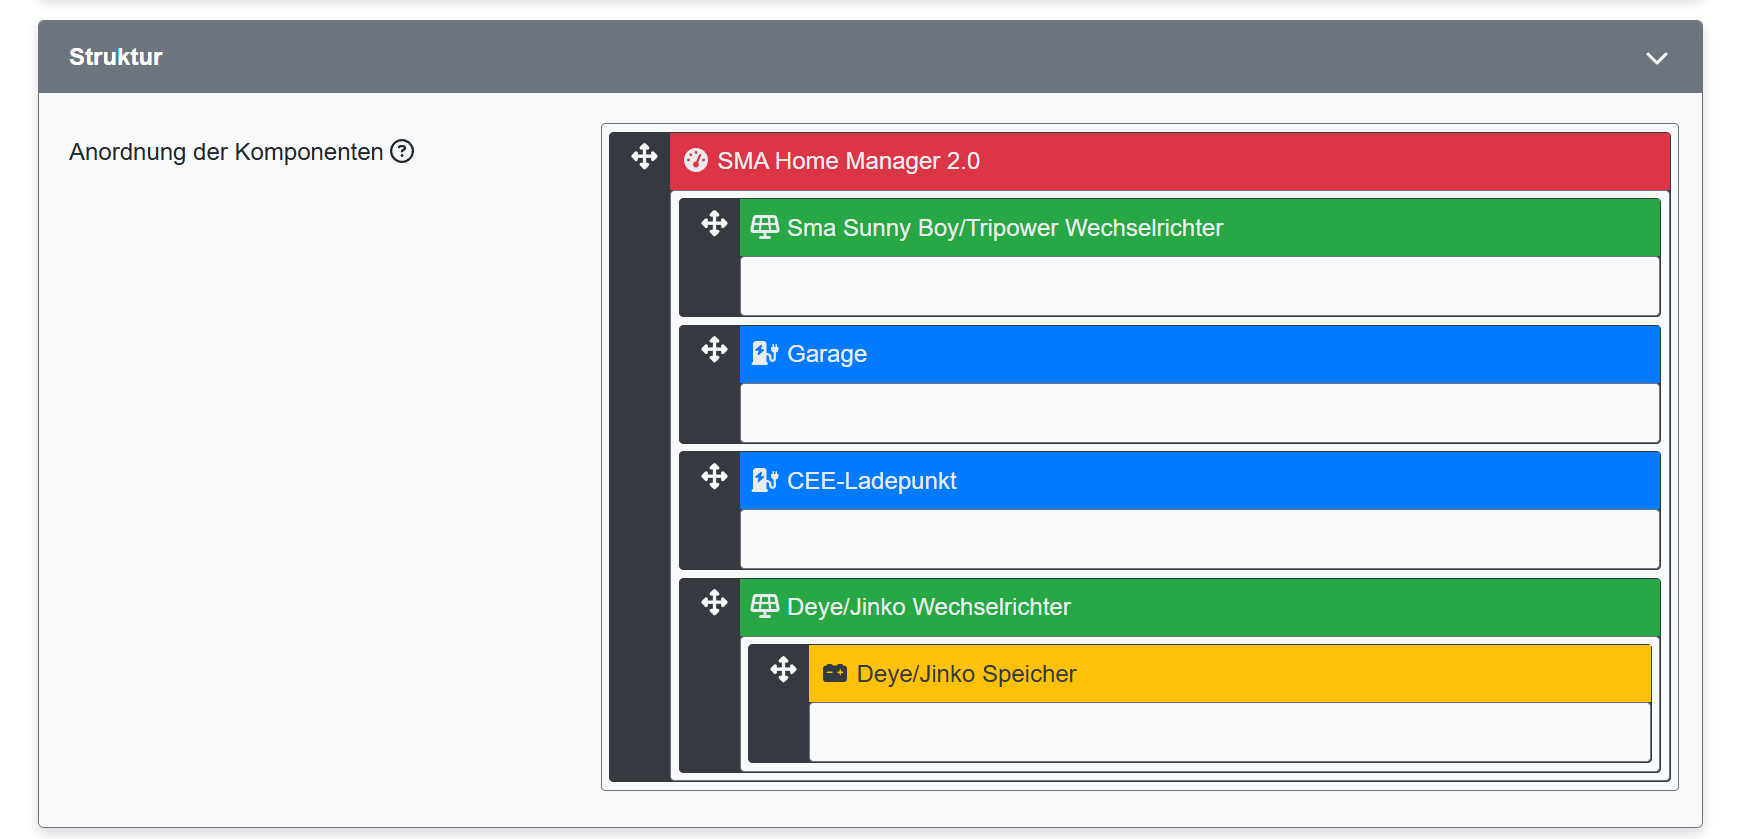Click the charging station icon next to Garage
The width and height of the screenshot is (1740, 839).
pyautogui.click(x=765, y=353)
